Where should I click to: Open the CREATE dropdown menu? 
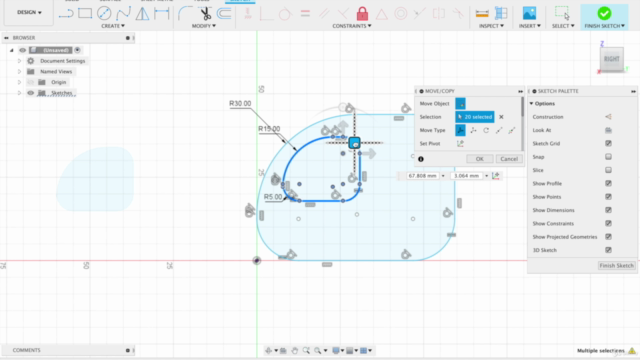[x=113, y=26]
